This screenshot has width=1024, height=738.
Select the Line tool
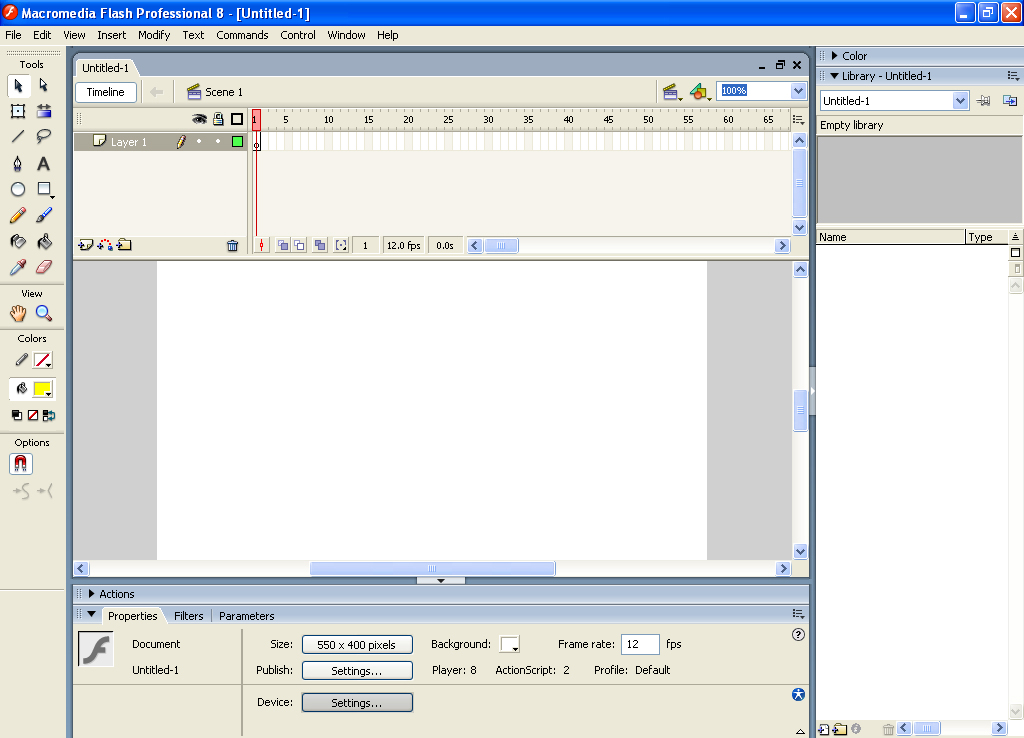(18, 136)
